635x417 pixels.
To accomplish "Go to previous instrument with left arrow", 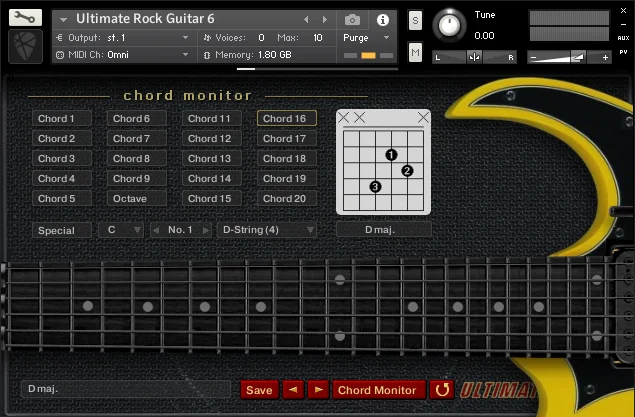I will point(306,19).
